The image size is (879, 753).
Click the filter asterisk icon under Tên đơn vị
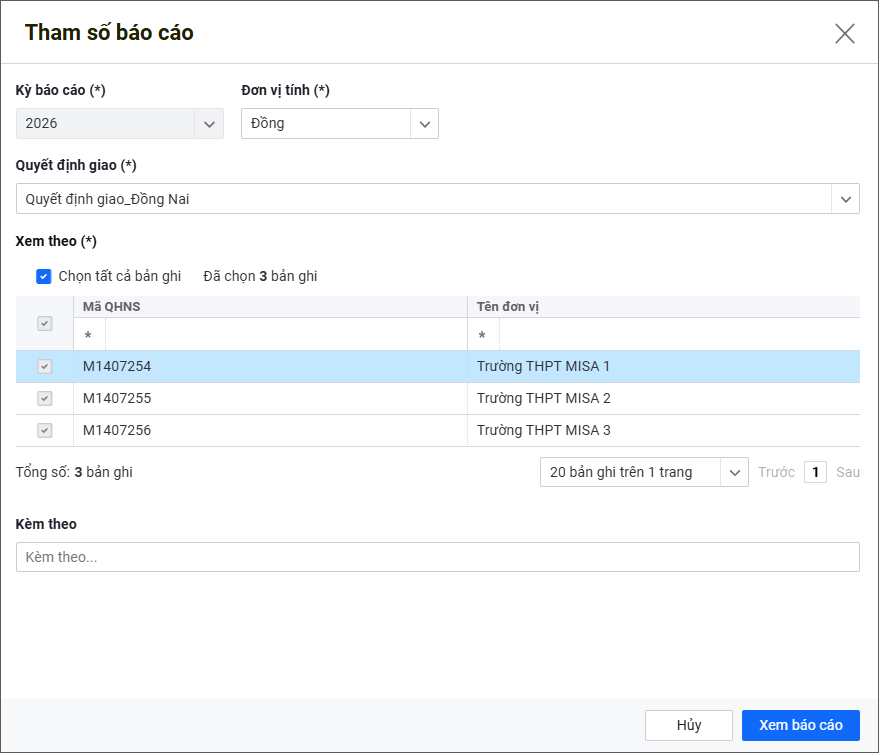coord(483,336)
